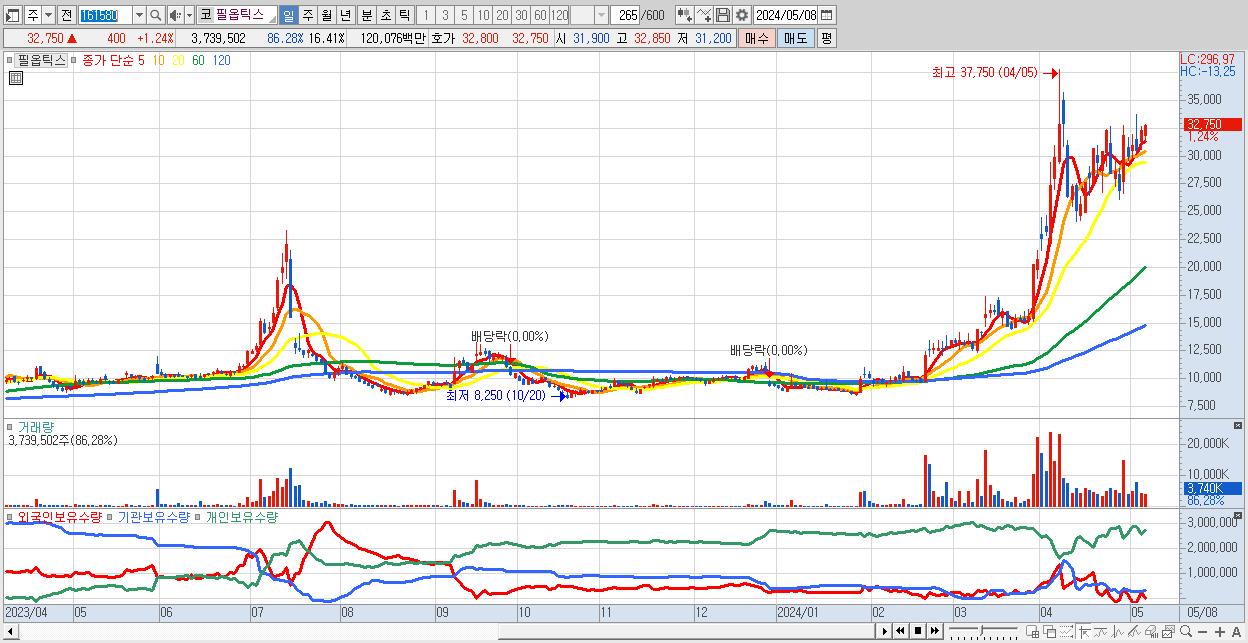Click the line overlay tool icon beside save

click(704, 15)
